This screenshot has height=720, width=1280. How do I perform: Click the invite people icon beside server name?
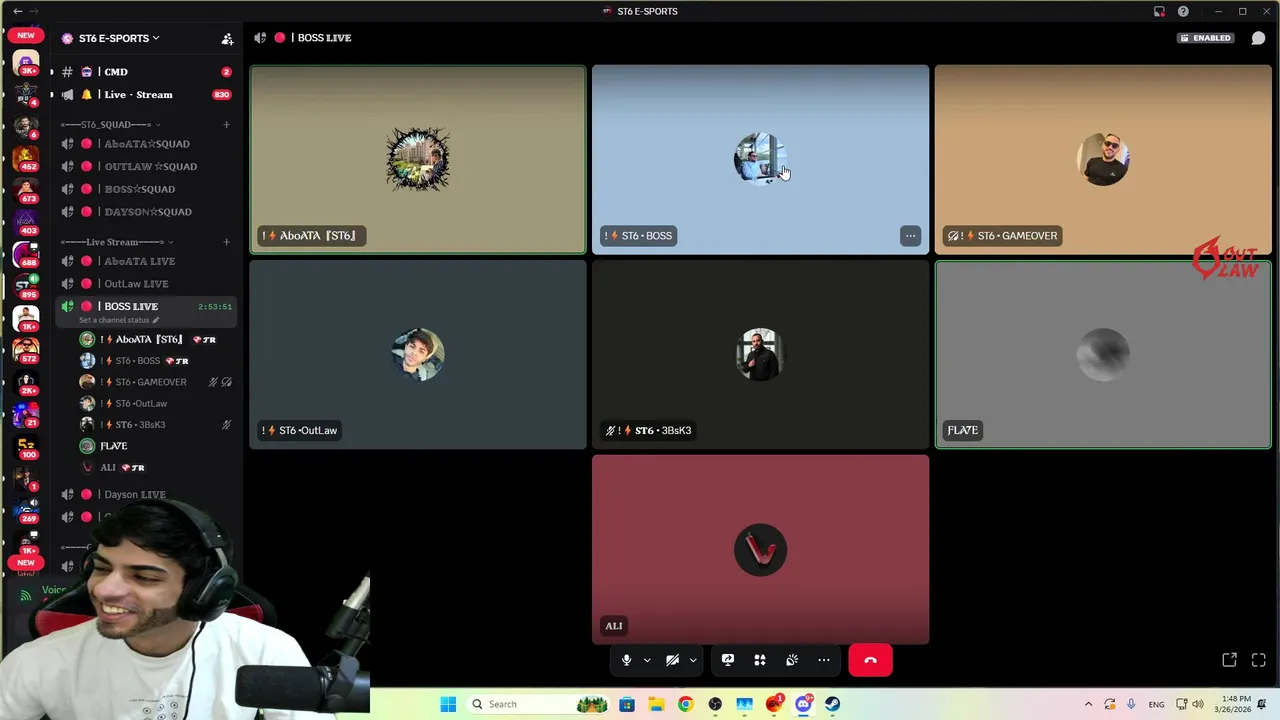point(227,38)
